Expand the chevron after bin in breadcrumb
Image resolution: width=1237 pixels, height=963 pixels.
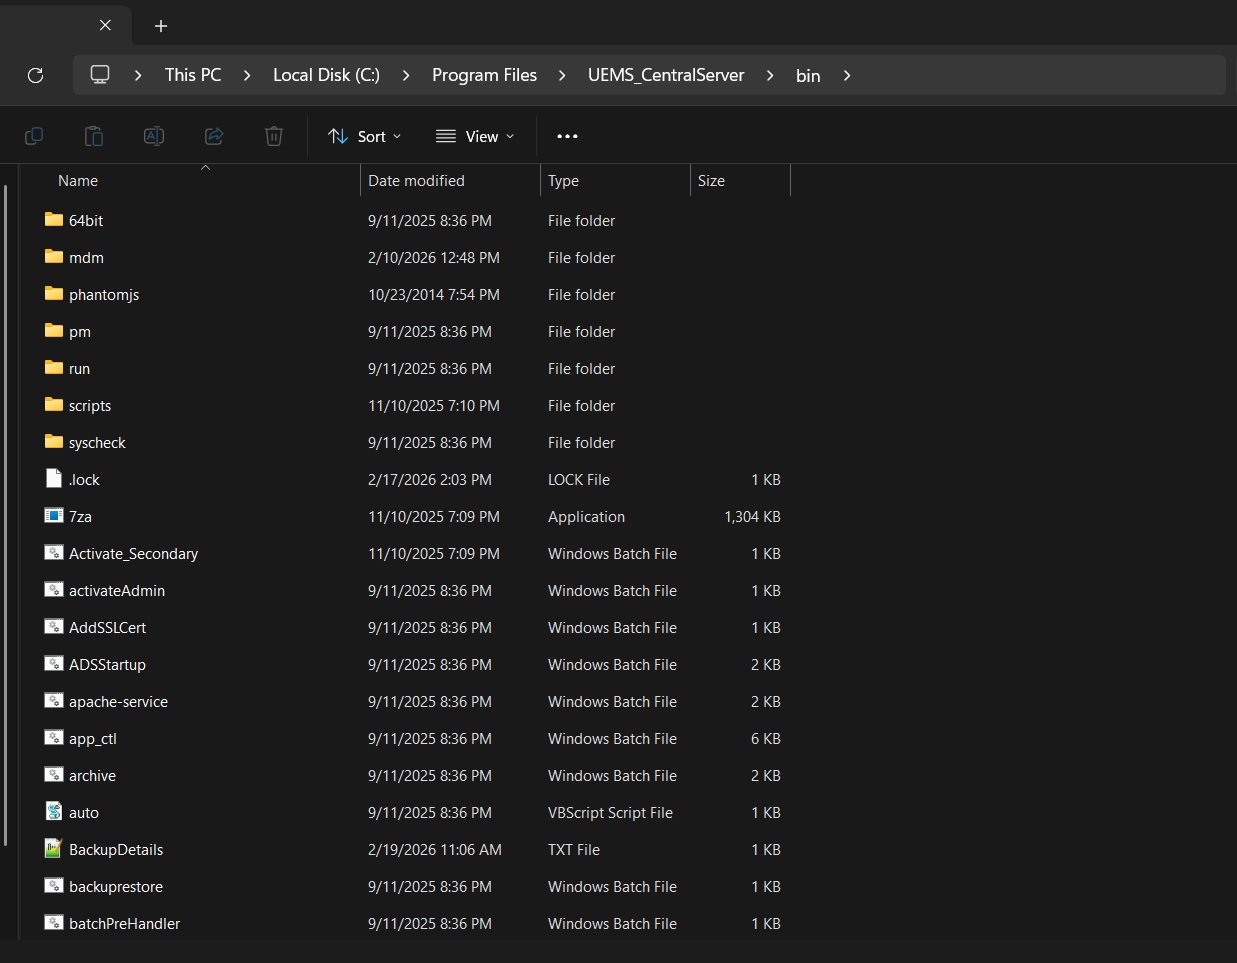coord(846,75)
